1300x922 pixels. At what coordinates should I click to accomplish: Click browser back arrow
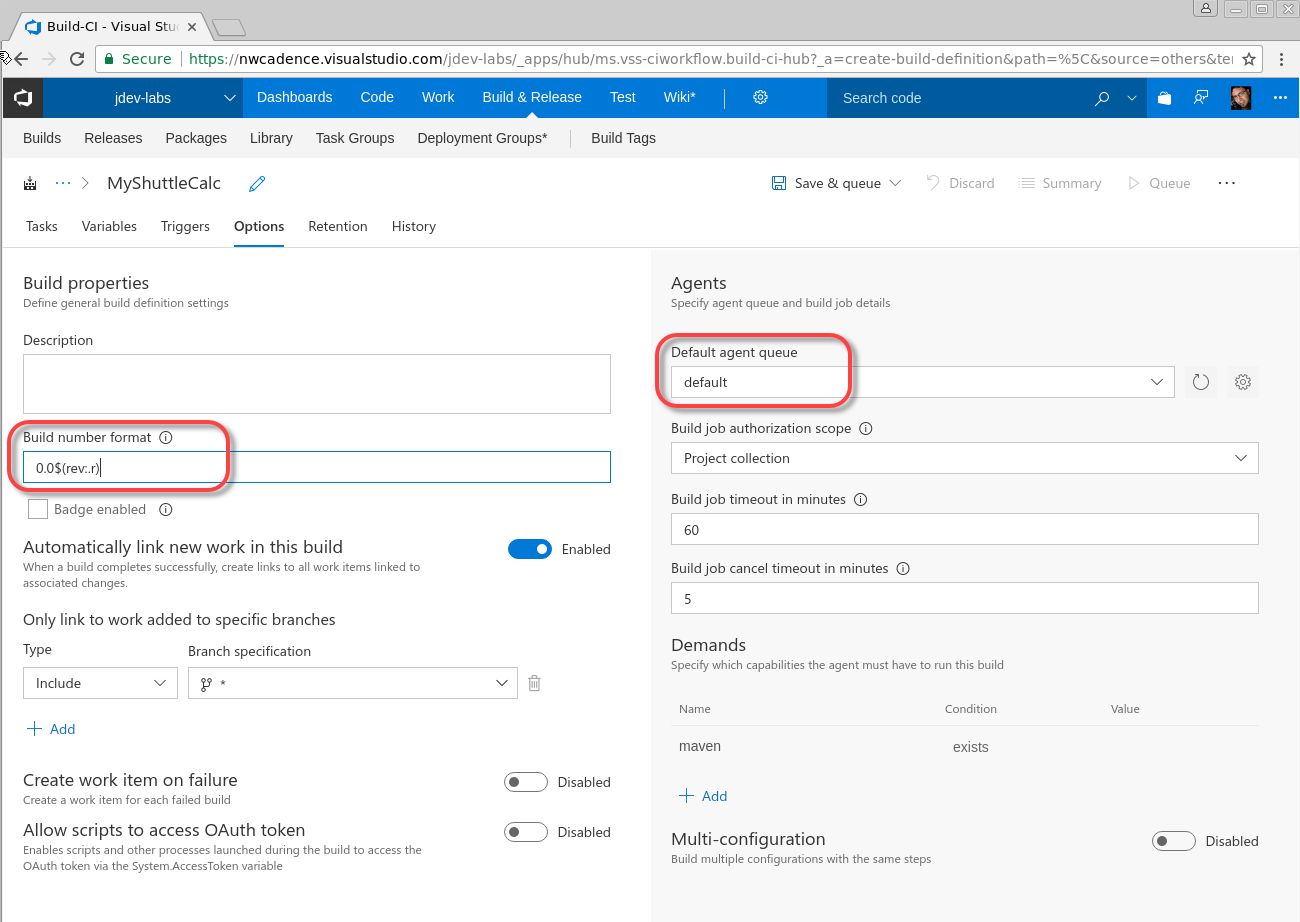[x=21, y=59]
